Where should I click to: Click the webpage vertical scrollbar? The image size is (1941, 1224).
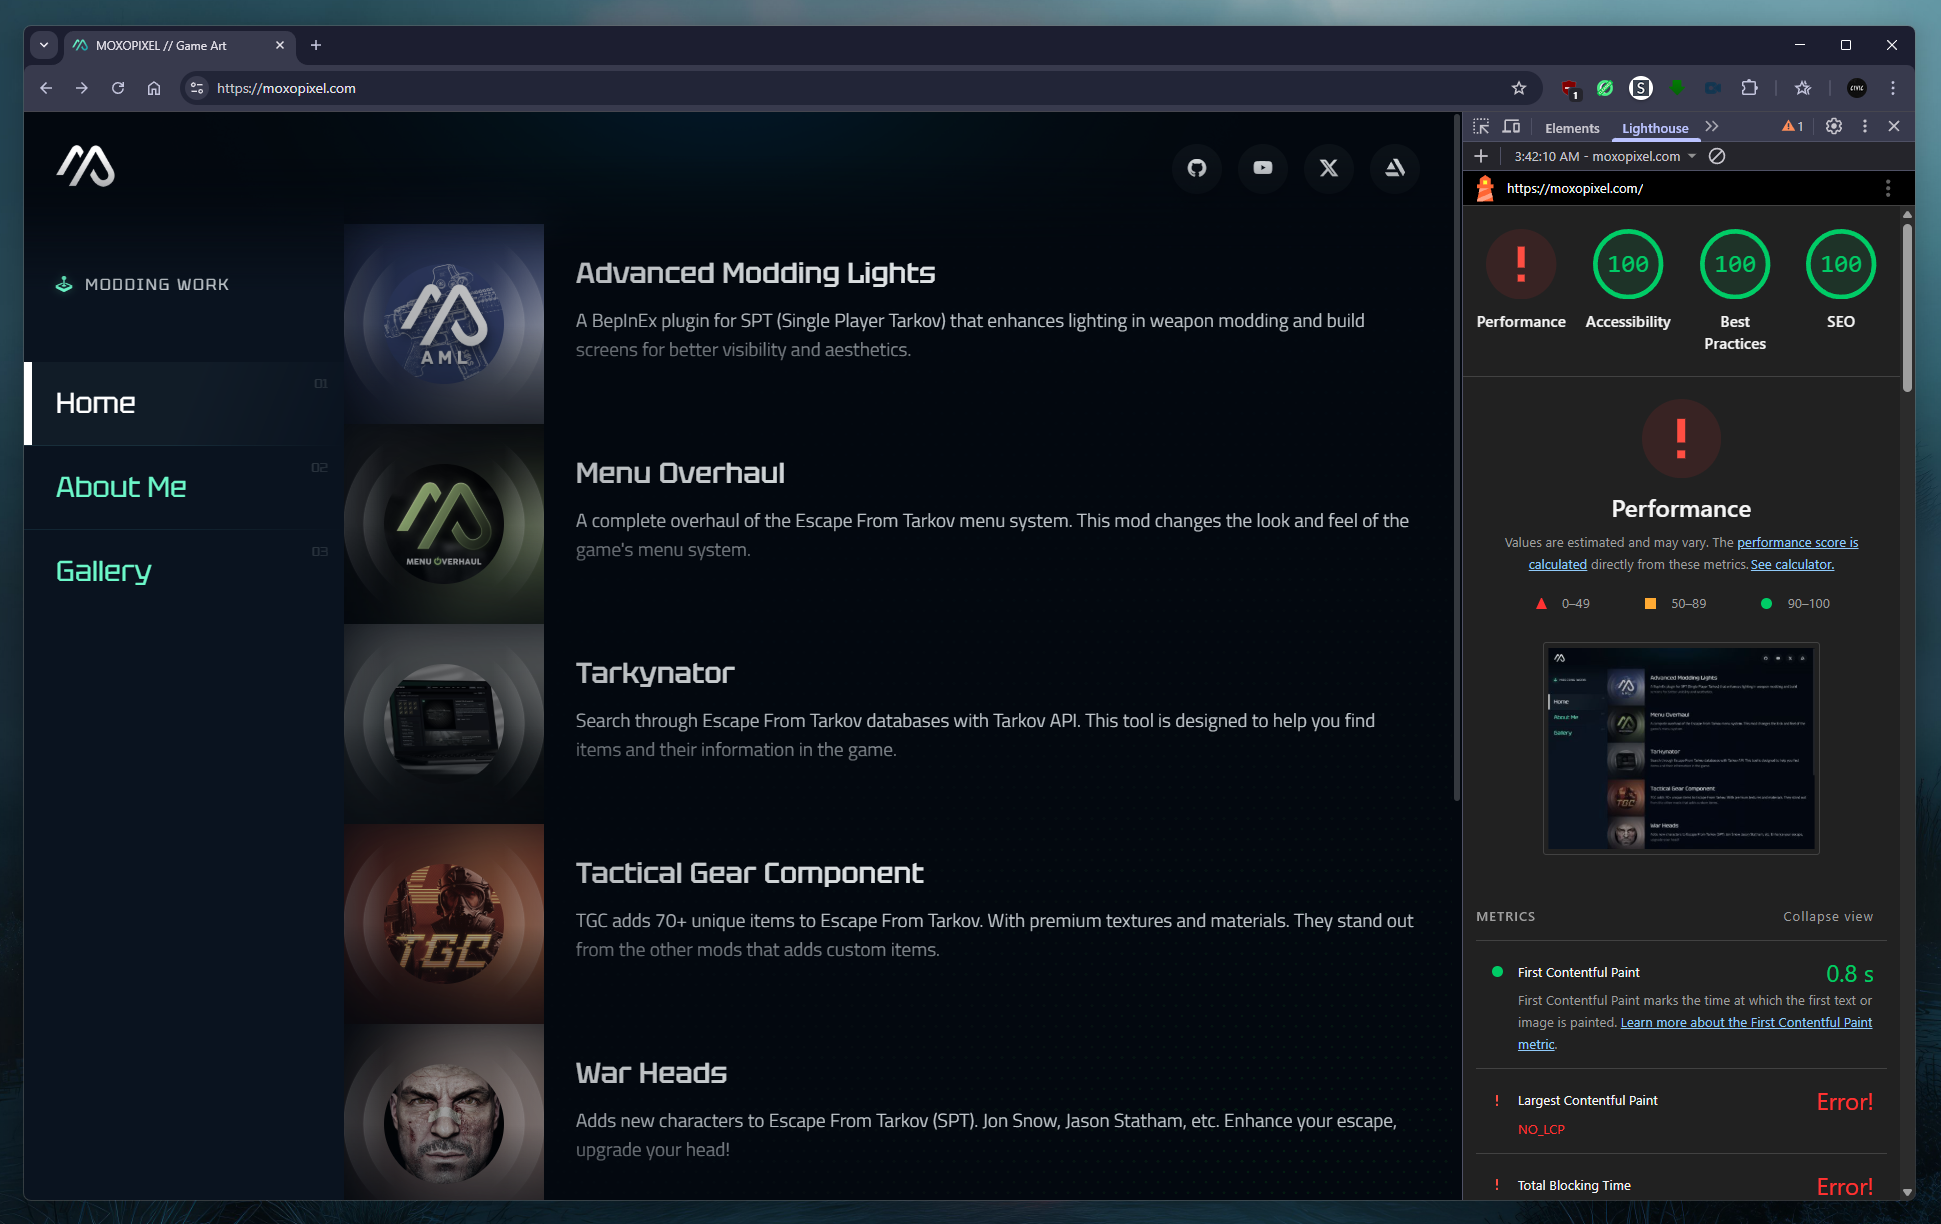coord(1456,458)
